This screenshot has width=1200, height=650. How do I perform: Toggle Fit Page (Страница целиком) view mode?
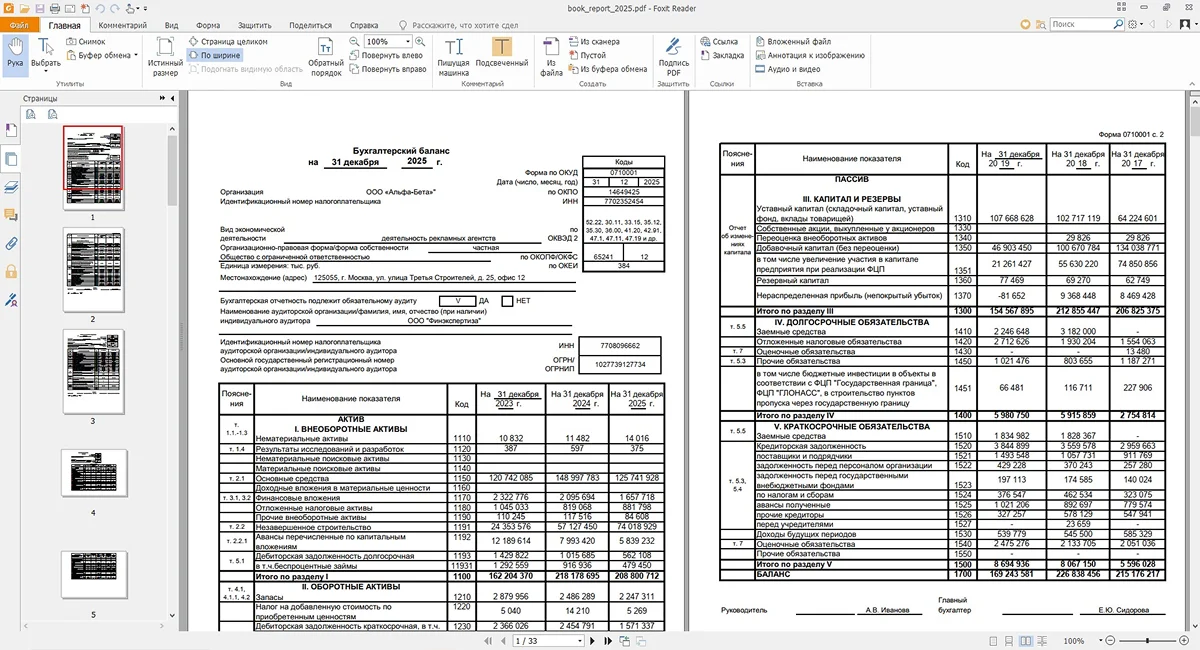point(226,42)
